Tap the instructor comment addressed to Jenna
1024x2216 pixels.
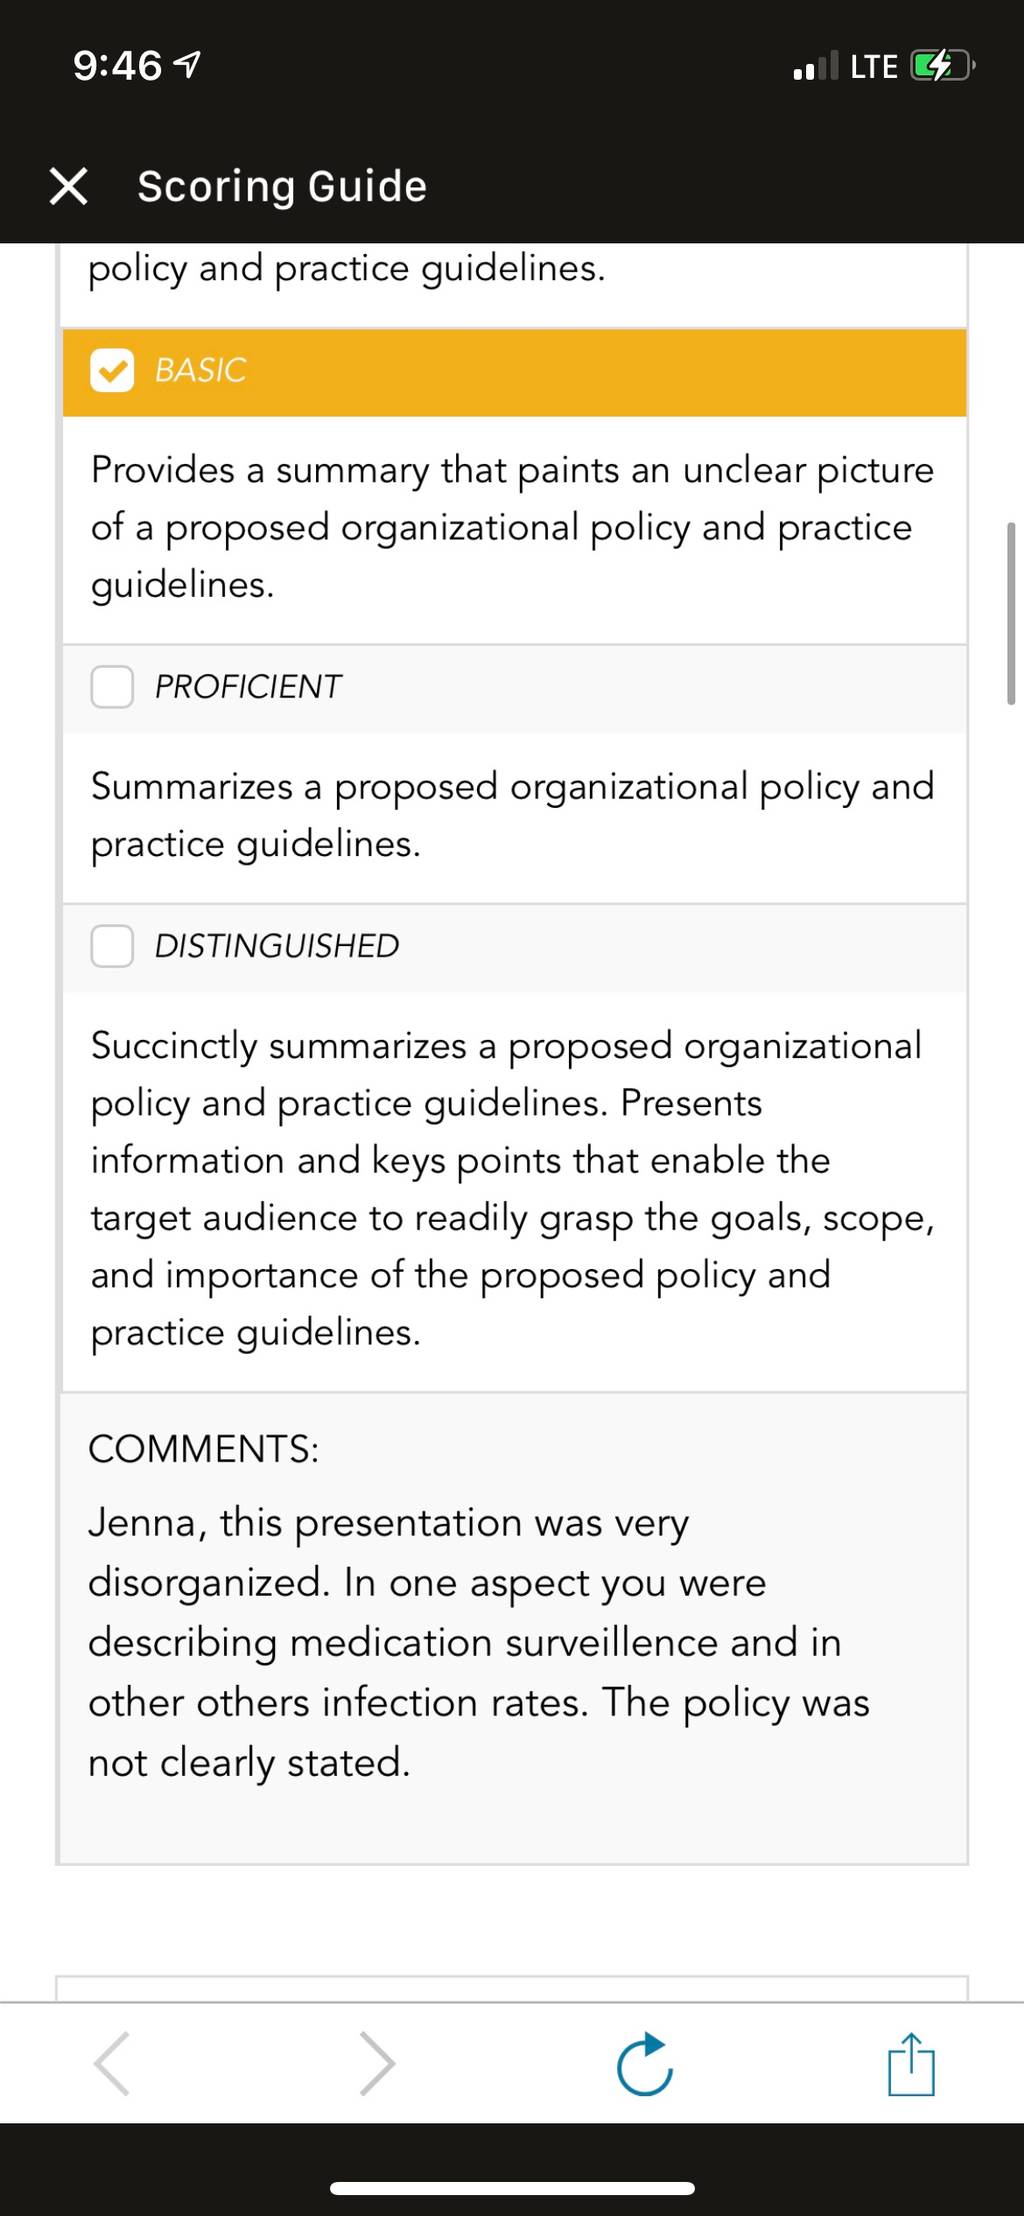pos(479,1642)
